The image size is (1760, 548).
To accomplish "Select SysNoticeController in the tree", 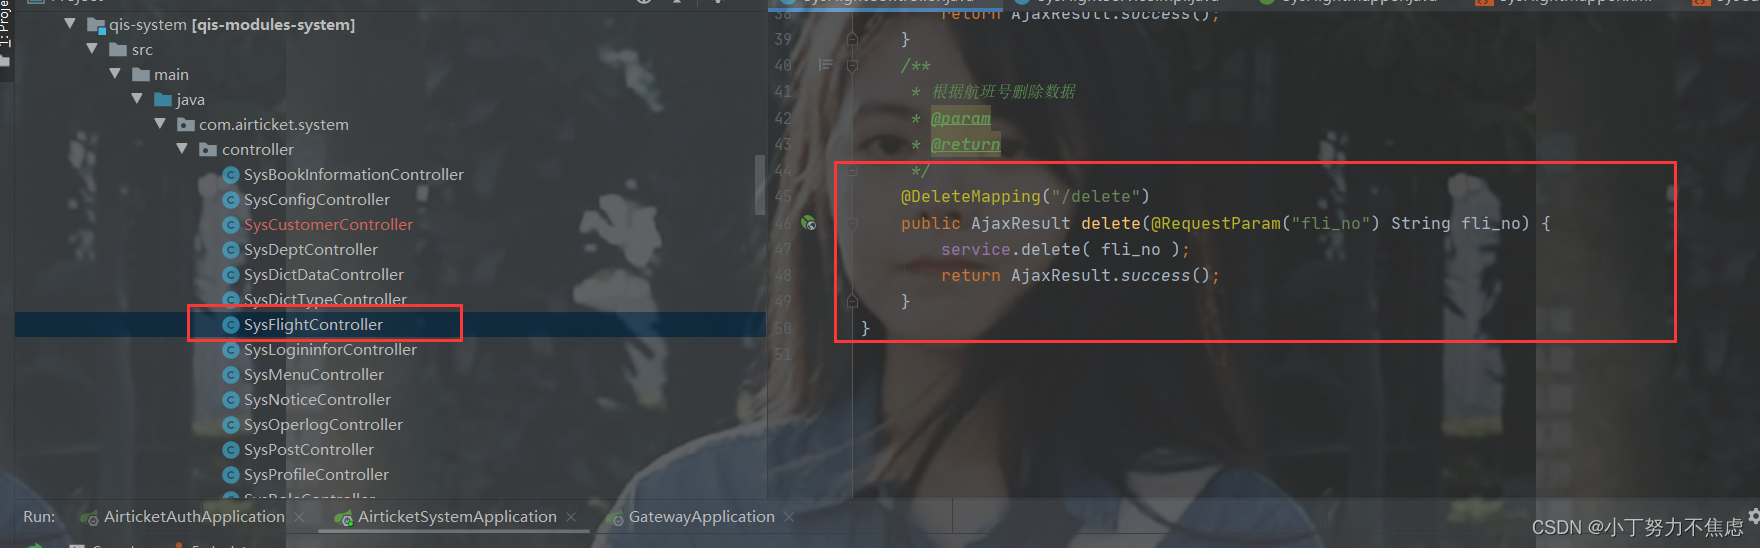I will pyautogui.click(x=317, y=399).
